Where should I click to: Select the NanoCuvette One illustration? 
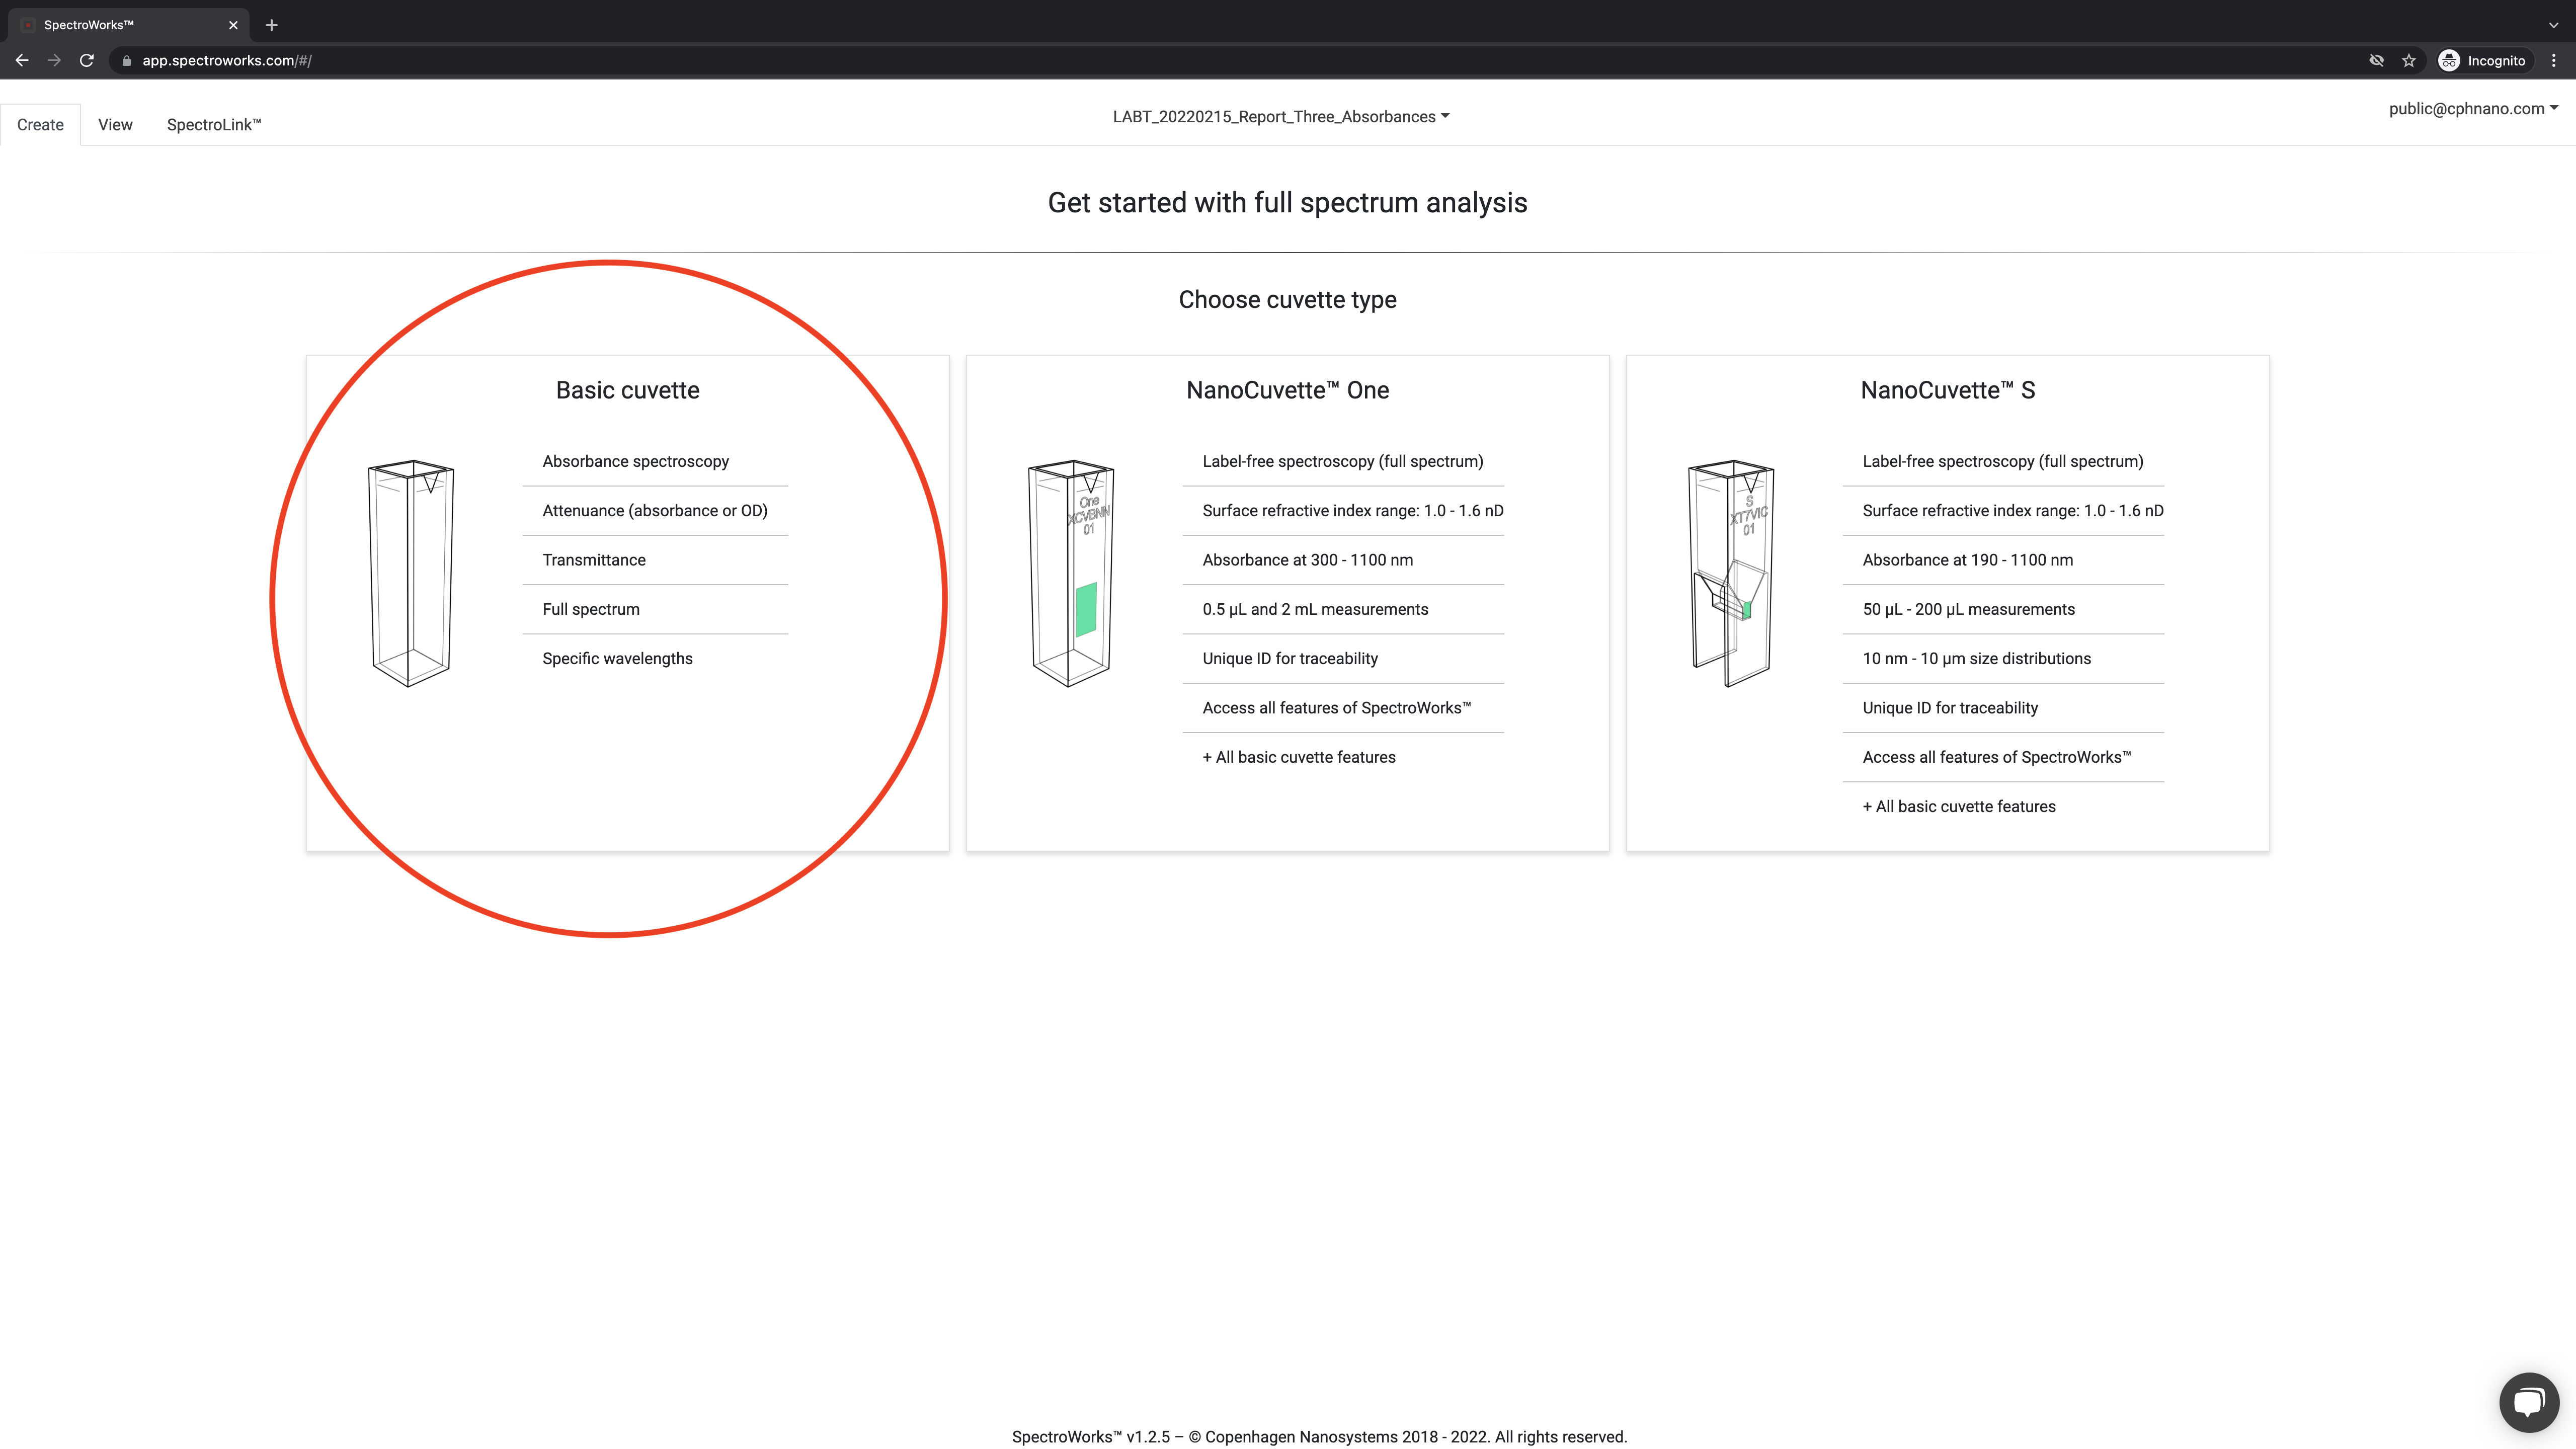click(1071, 573)
